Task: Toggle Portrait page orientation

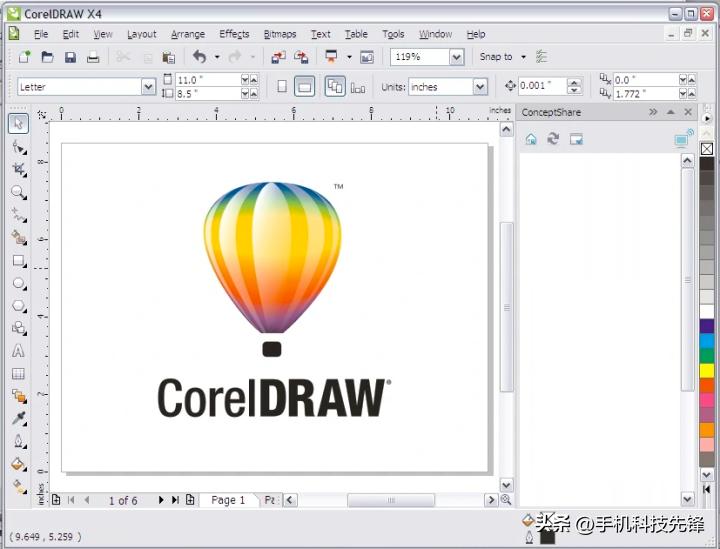Action: pyautogui.click(x=282, y=87)
